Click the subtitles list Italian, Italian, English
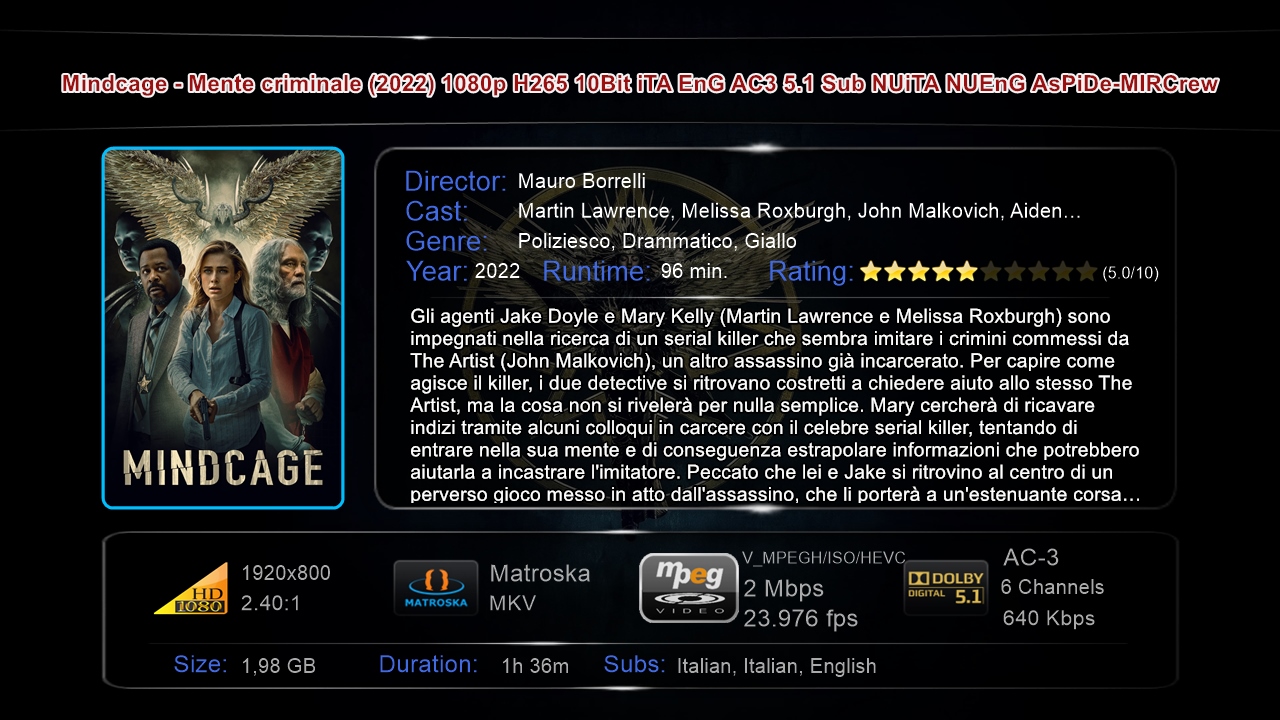The height and width of the screenshot is (720, 1280). (776, 666)
